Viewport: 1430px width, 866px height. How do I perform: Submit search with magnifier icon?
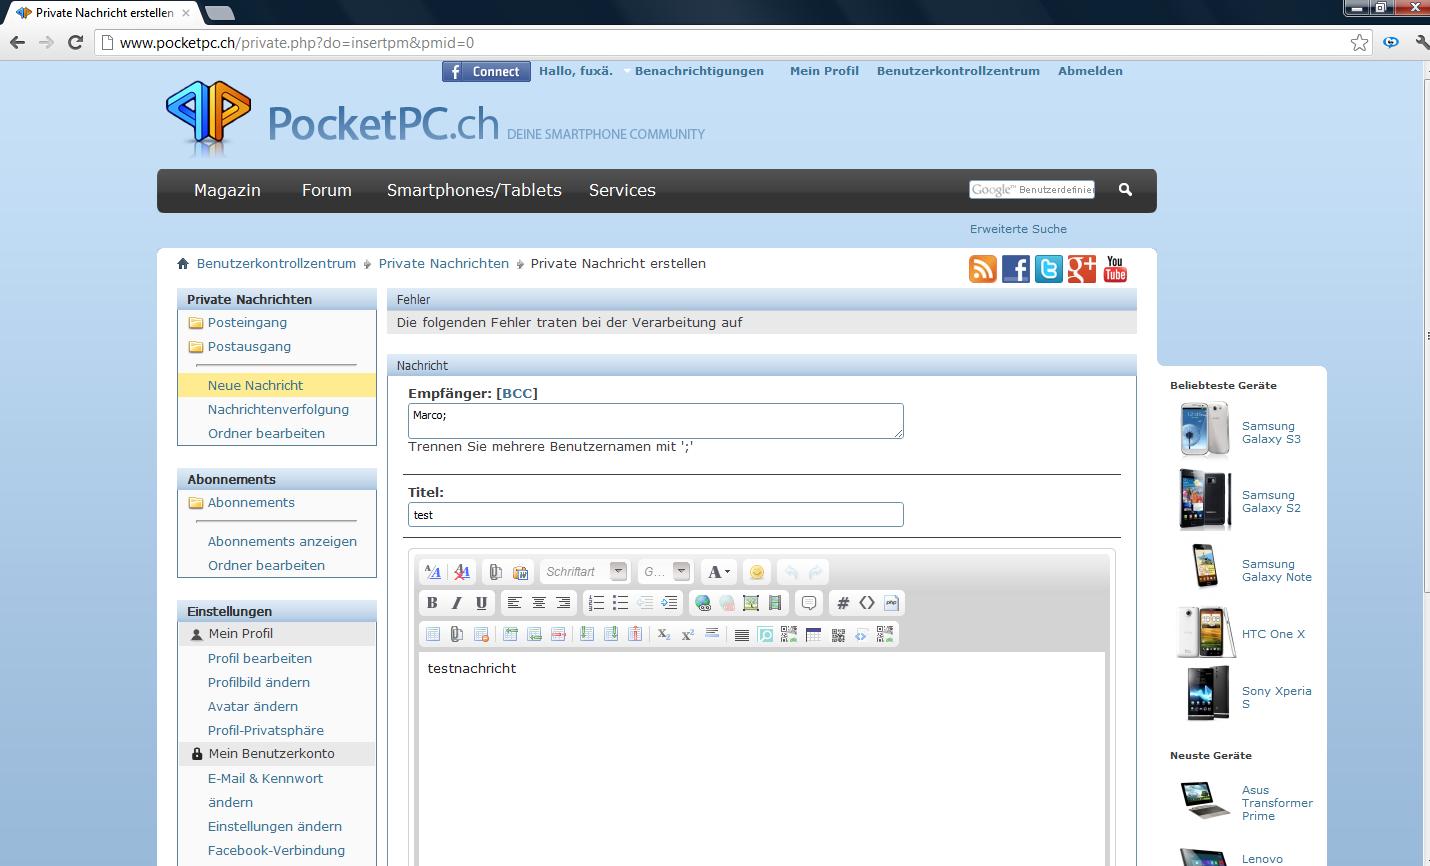pyautogui.click(x=1125, y=190)
